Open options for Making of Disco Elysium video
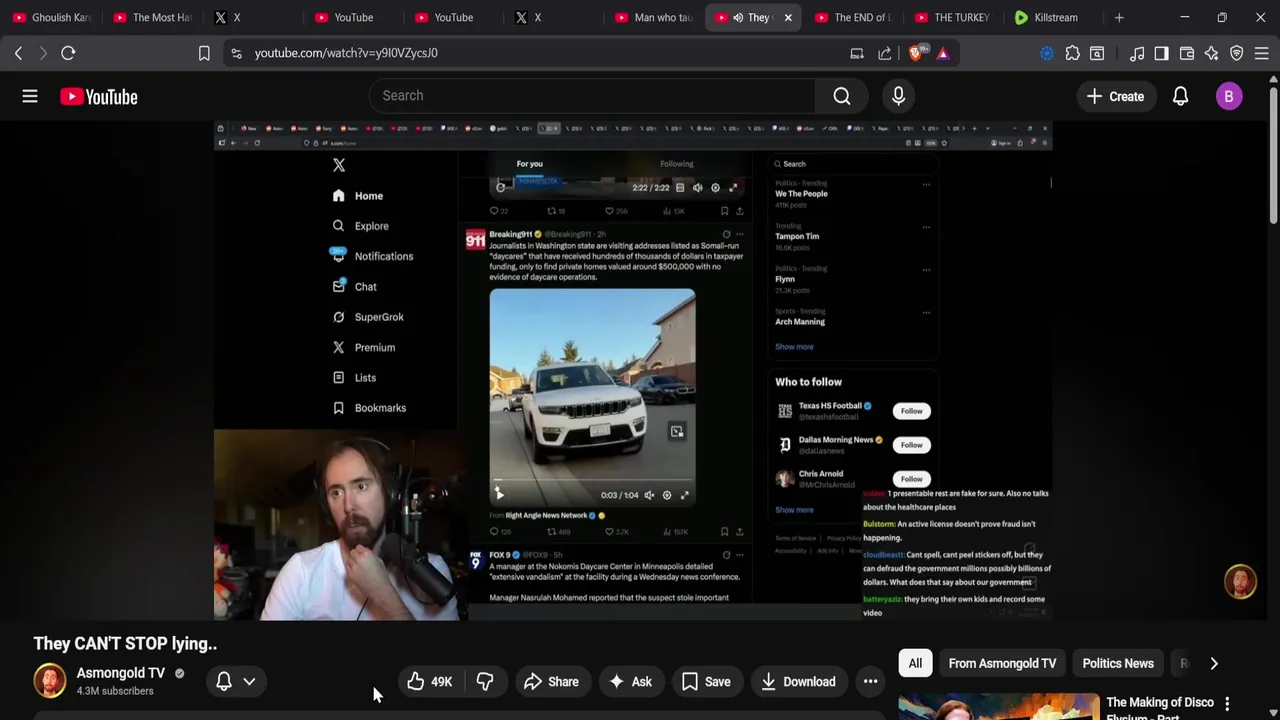The width and height of the screenshot is (1280, 720). pos(1227,704)
